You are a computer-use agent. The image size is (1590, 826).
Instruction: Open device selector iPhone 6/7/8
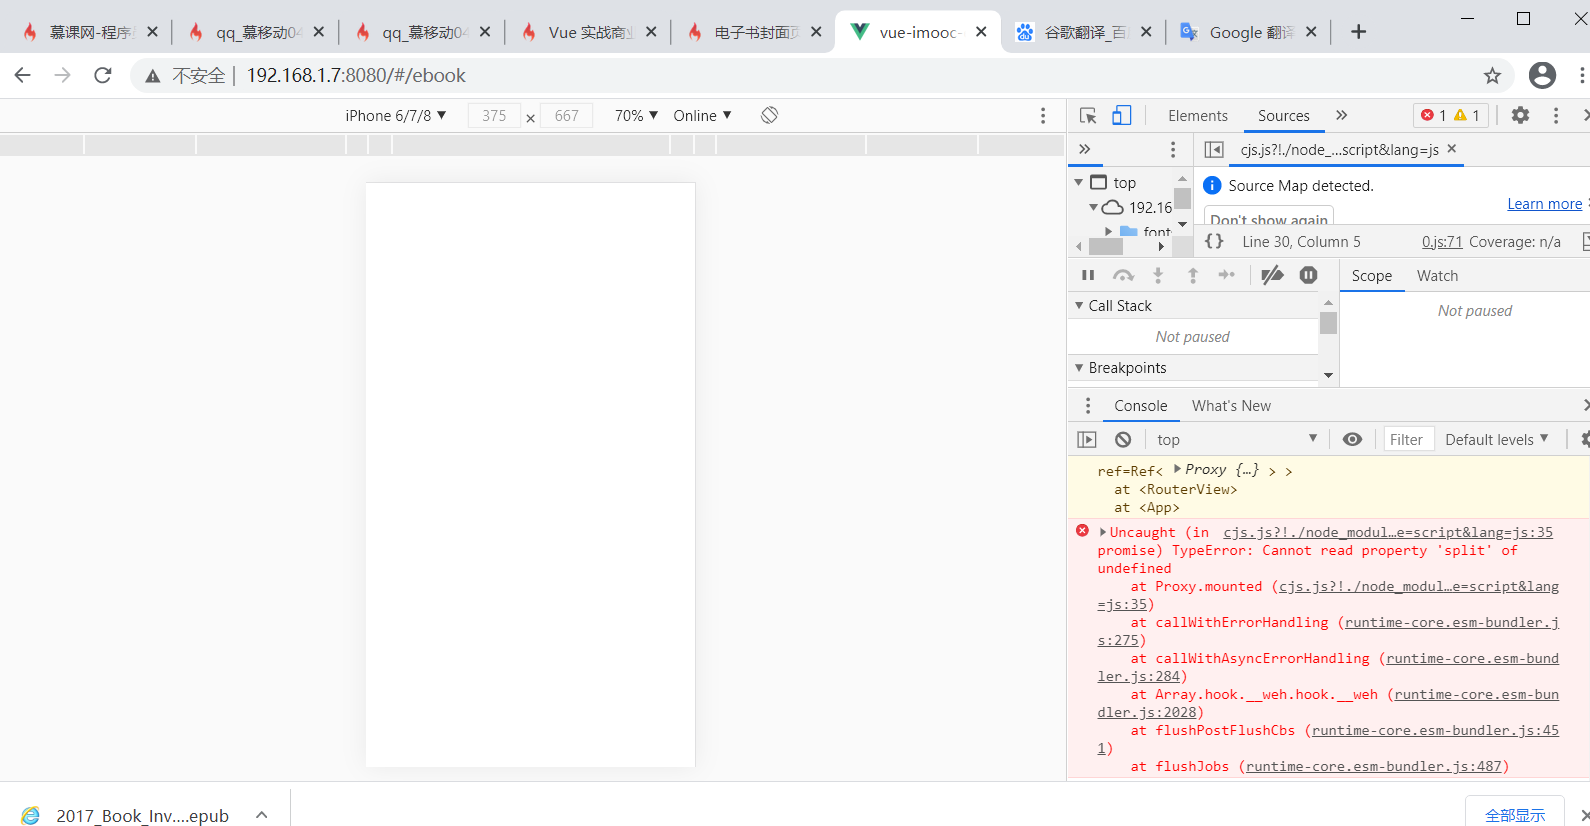[396, 115]
